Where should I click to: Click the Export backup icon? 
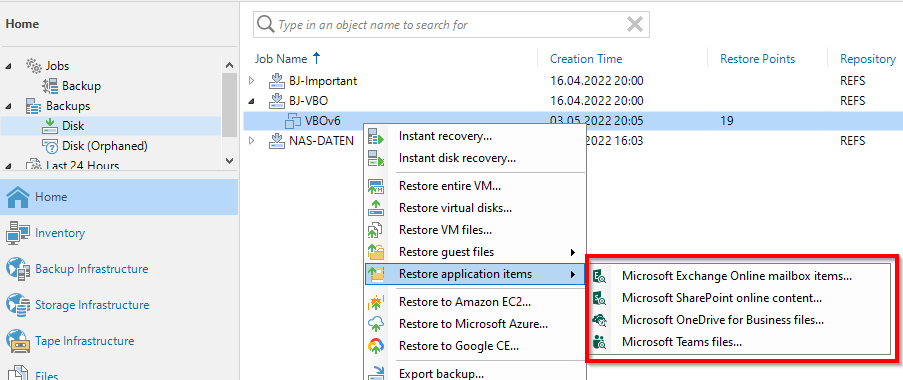click(376, 373)
